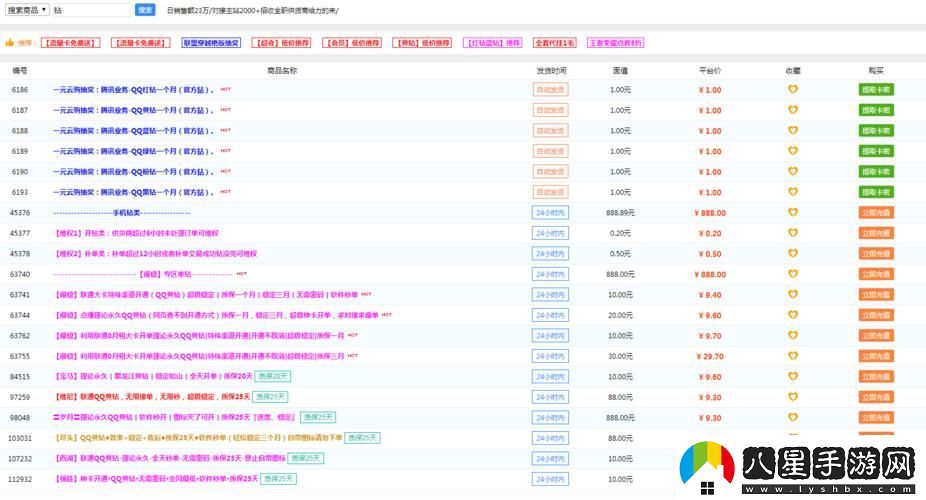Open product QQ蓝钻一个月 in row 6188
This screenshot has width=926, height=500.
pyautogui.click(x=134, y=130)
